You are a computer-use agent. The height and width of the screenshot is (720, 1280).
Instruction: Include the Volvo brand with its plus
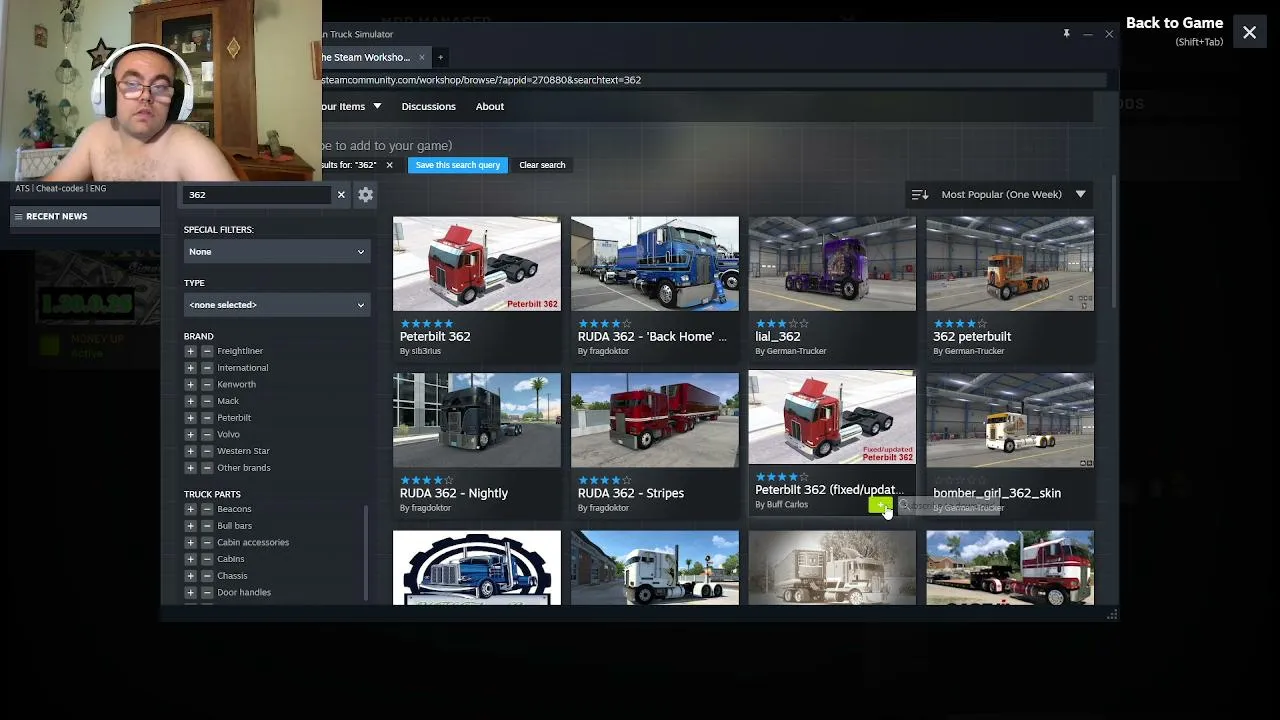coord(190,434)
